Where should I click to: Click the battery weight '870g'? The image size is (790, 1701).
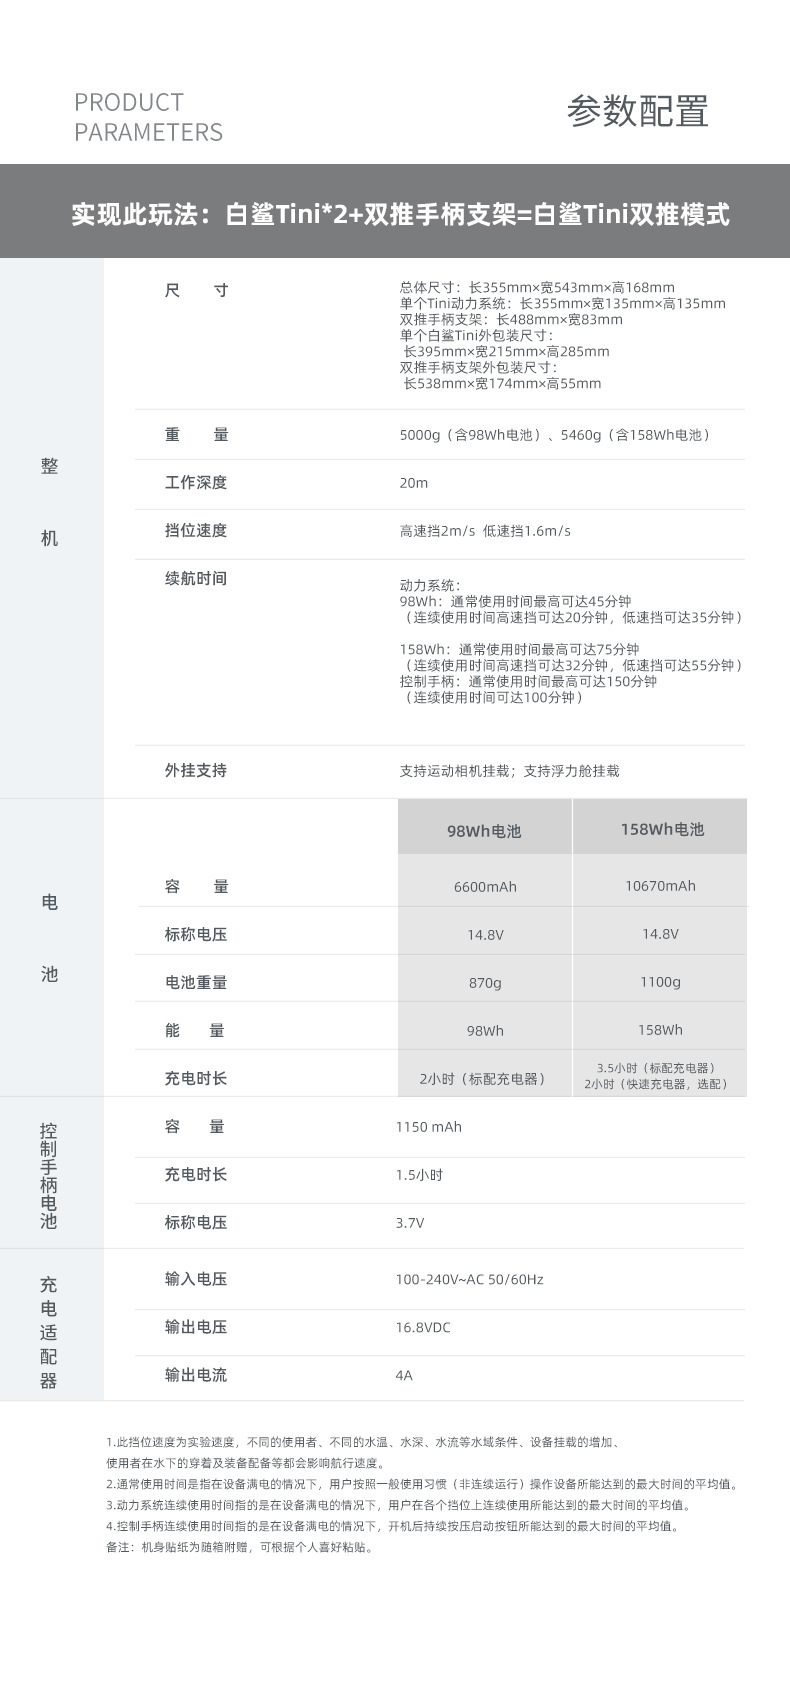coord(485,983)
